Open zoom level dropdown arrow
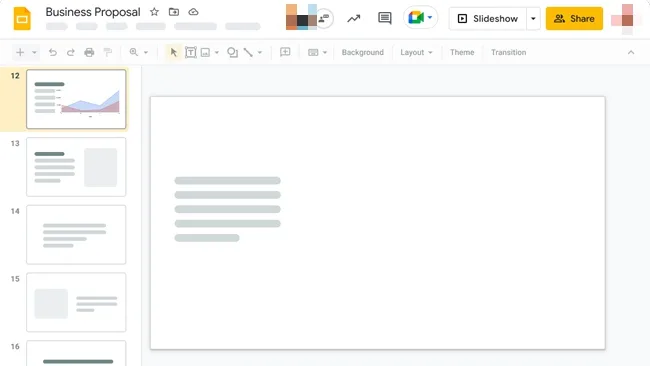Image resolution: width=650 pixels, height=366 pixels. 146,53
